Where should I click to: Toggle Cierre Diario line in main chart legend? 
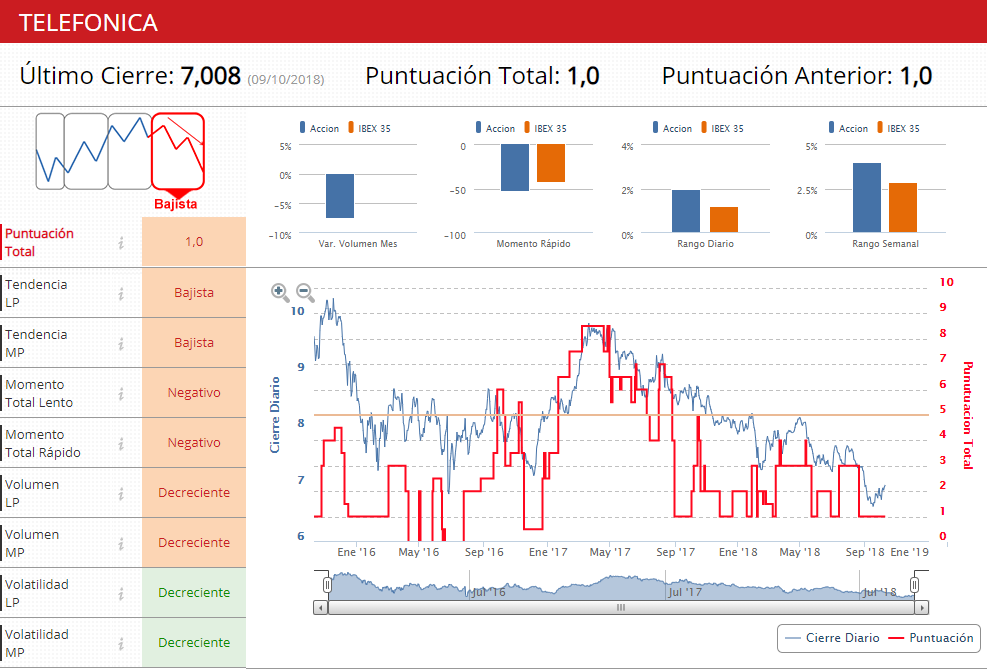(x=832, y=638)
